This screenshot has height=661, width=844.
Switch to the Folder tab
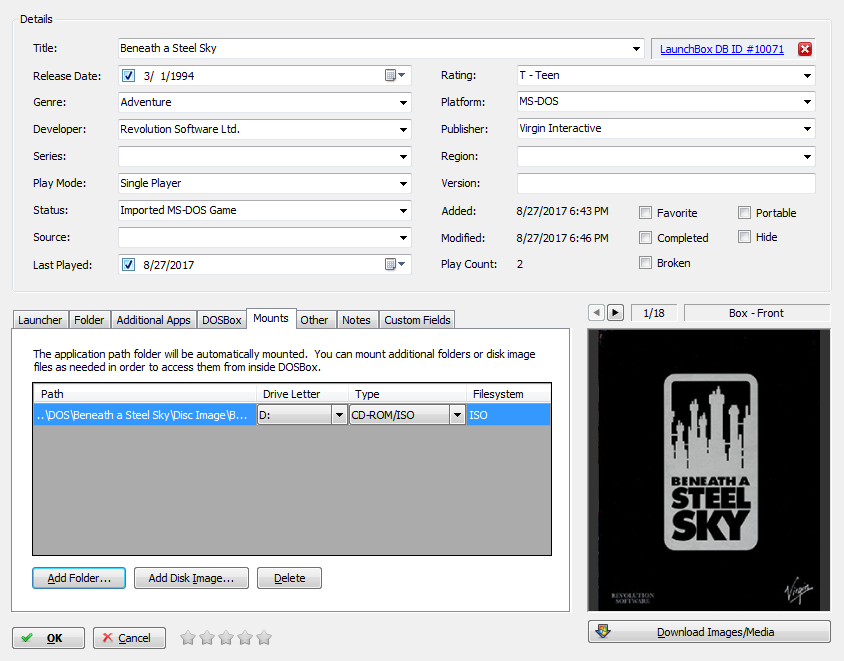[x=89, y=320]
